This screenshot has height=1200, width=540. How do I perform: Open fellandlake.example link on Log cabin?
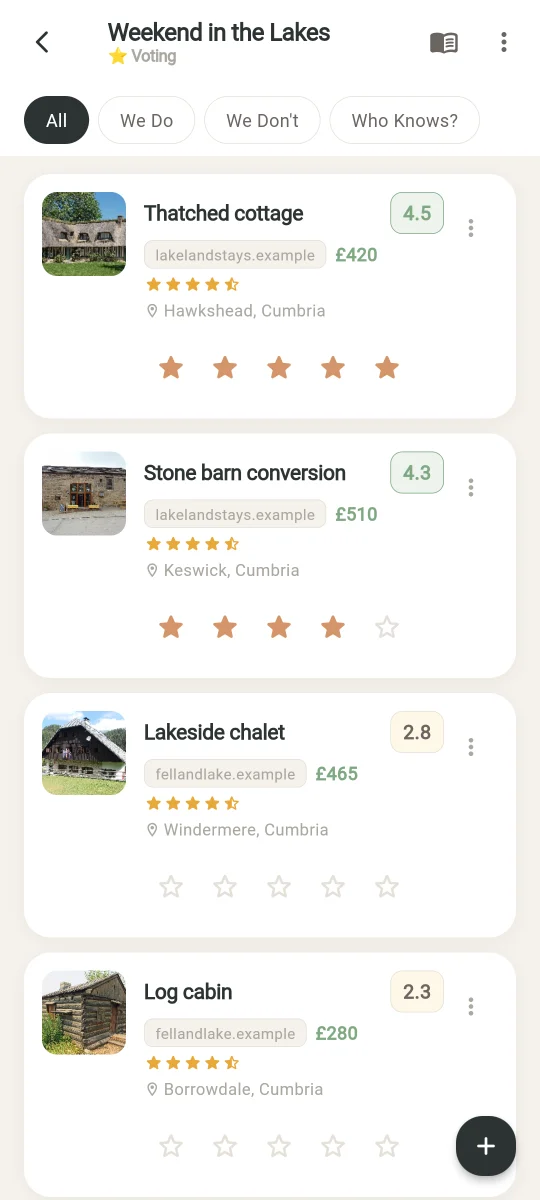225,1033
